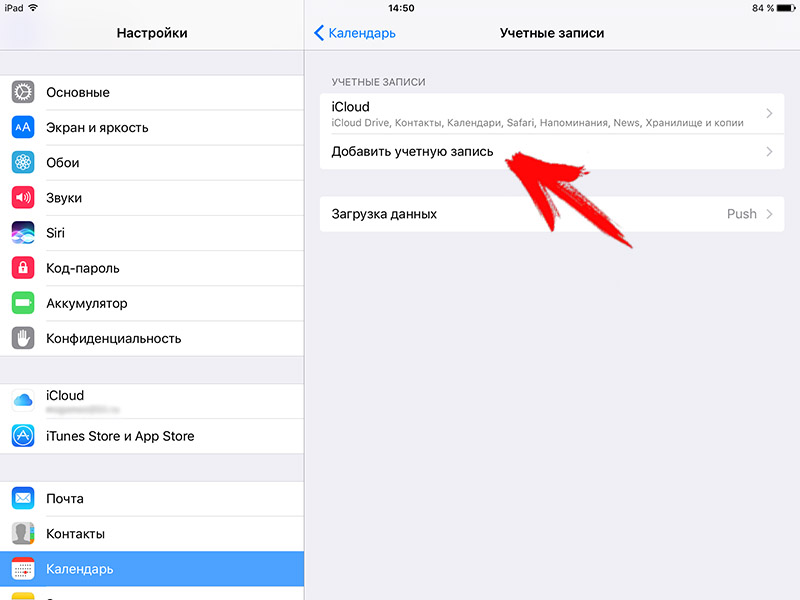This screenshot has height=600, width=800.
Task: Tap the Код-пароль lock icon
Action: tap(23, 268)
